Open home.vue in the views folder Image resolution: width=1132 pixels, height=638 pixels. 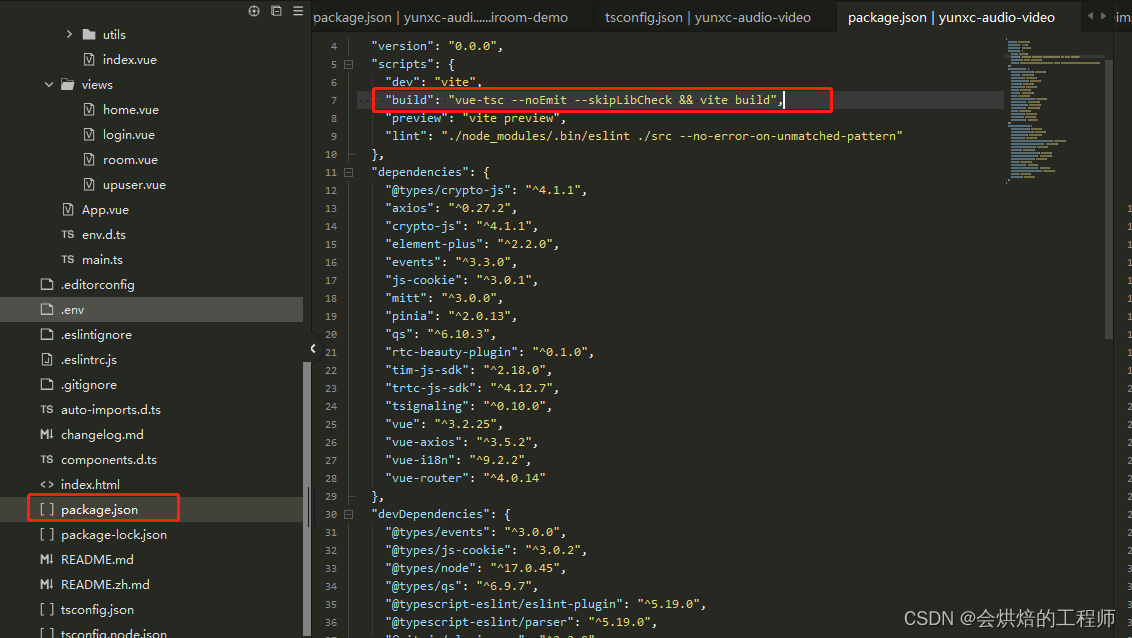pos(131,109)
